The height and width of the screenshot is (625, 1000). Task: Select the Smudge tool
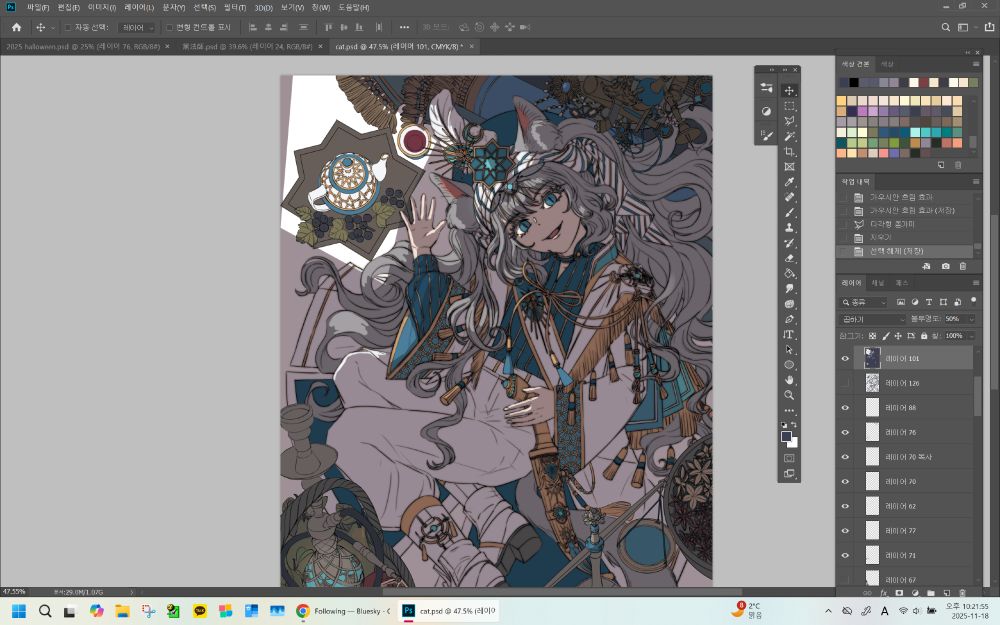click(x=789, y=289)
